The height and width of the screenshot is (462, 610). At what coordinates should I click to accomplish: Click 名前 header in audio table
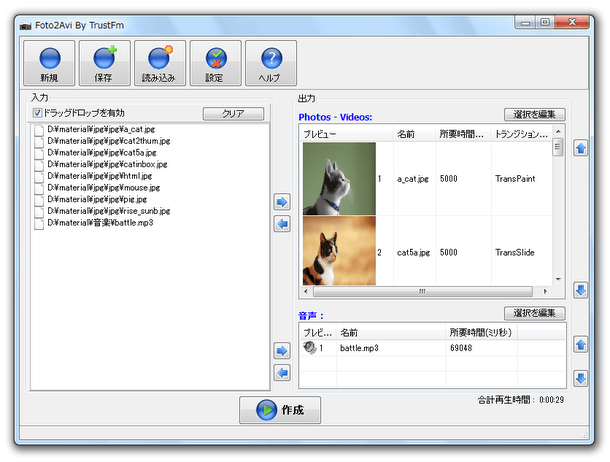tap(391, 332)
